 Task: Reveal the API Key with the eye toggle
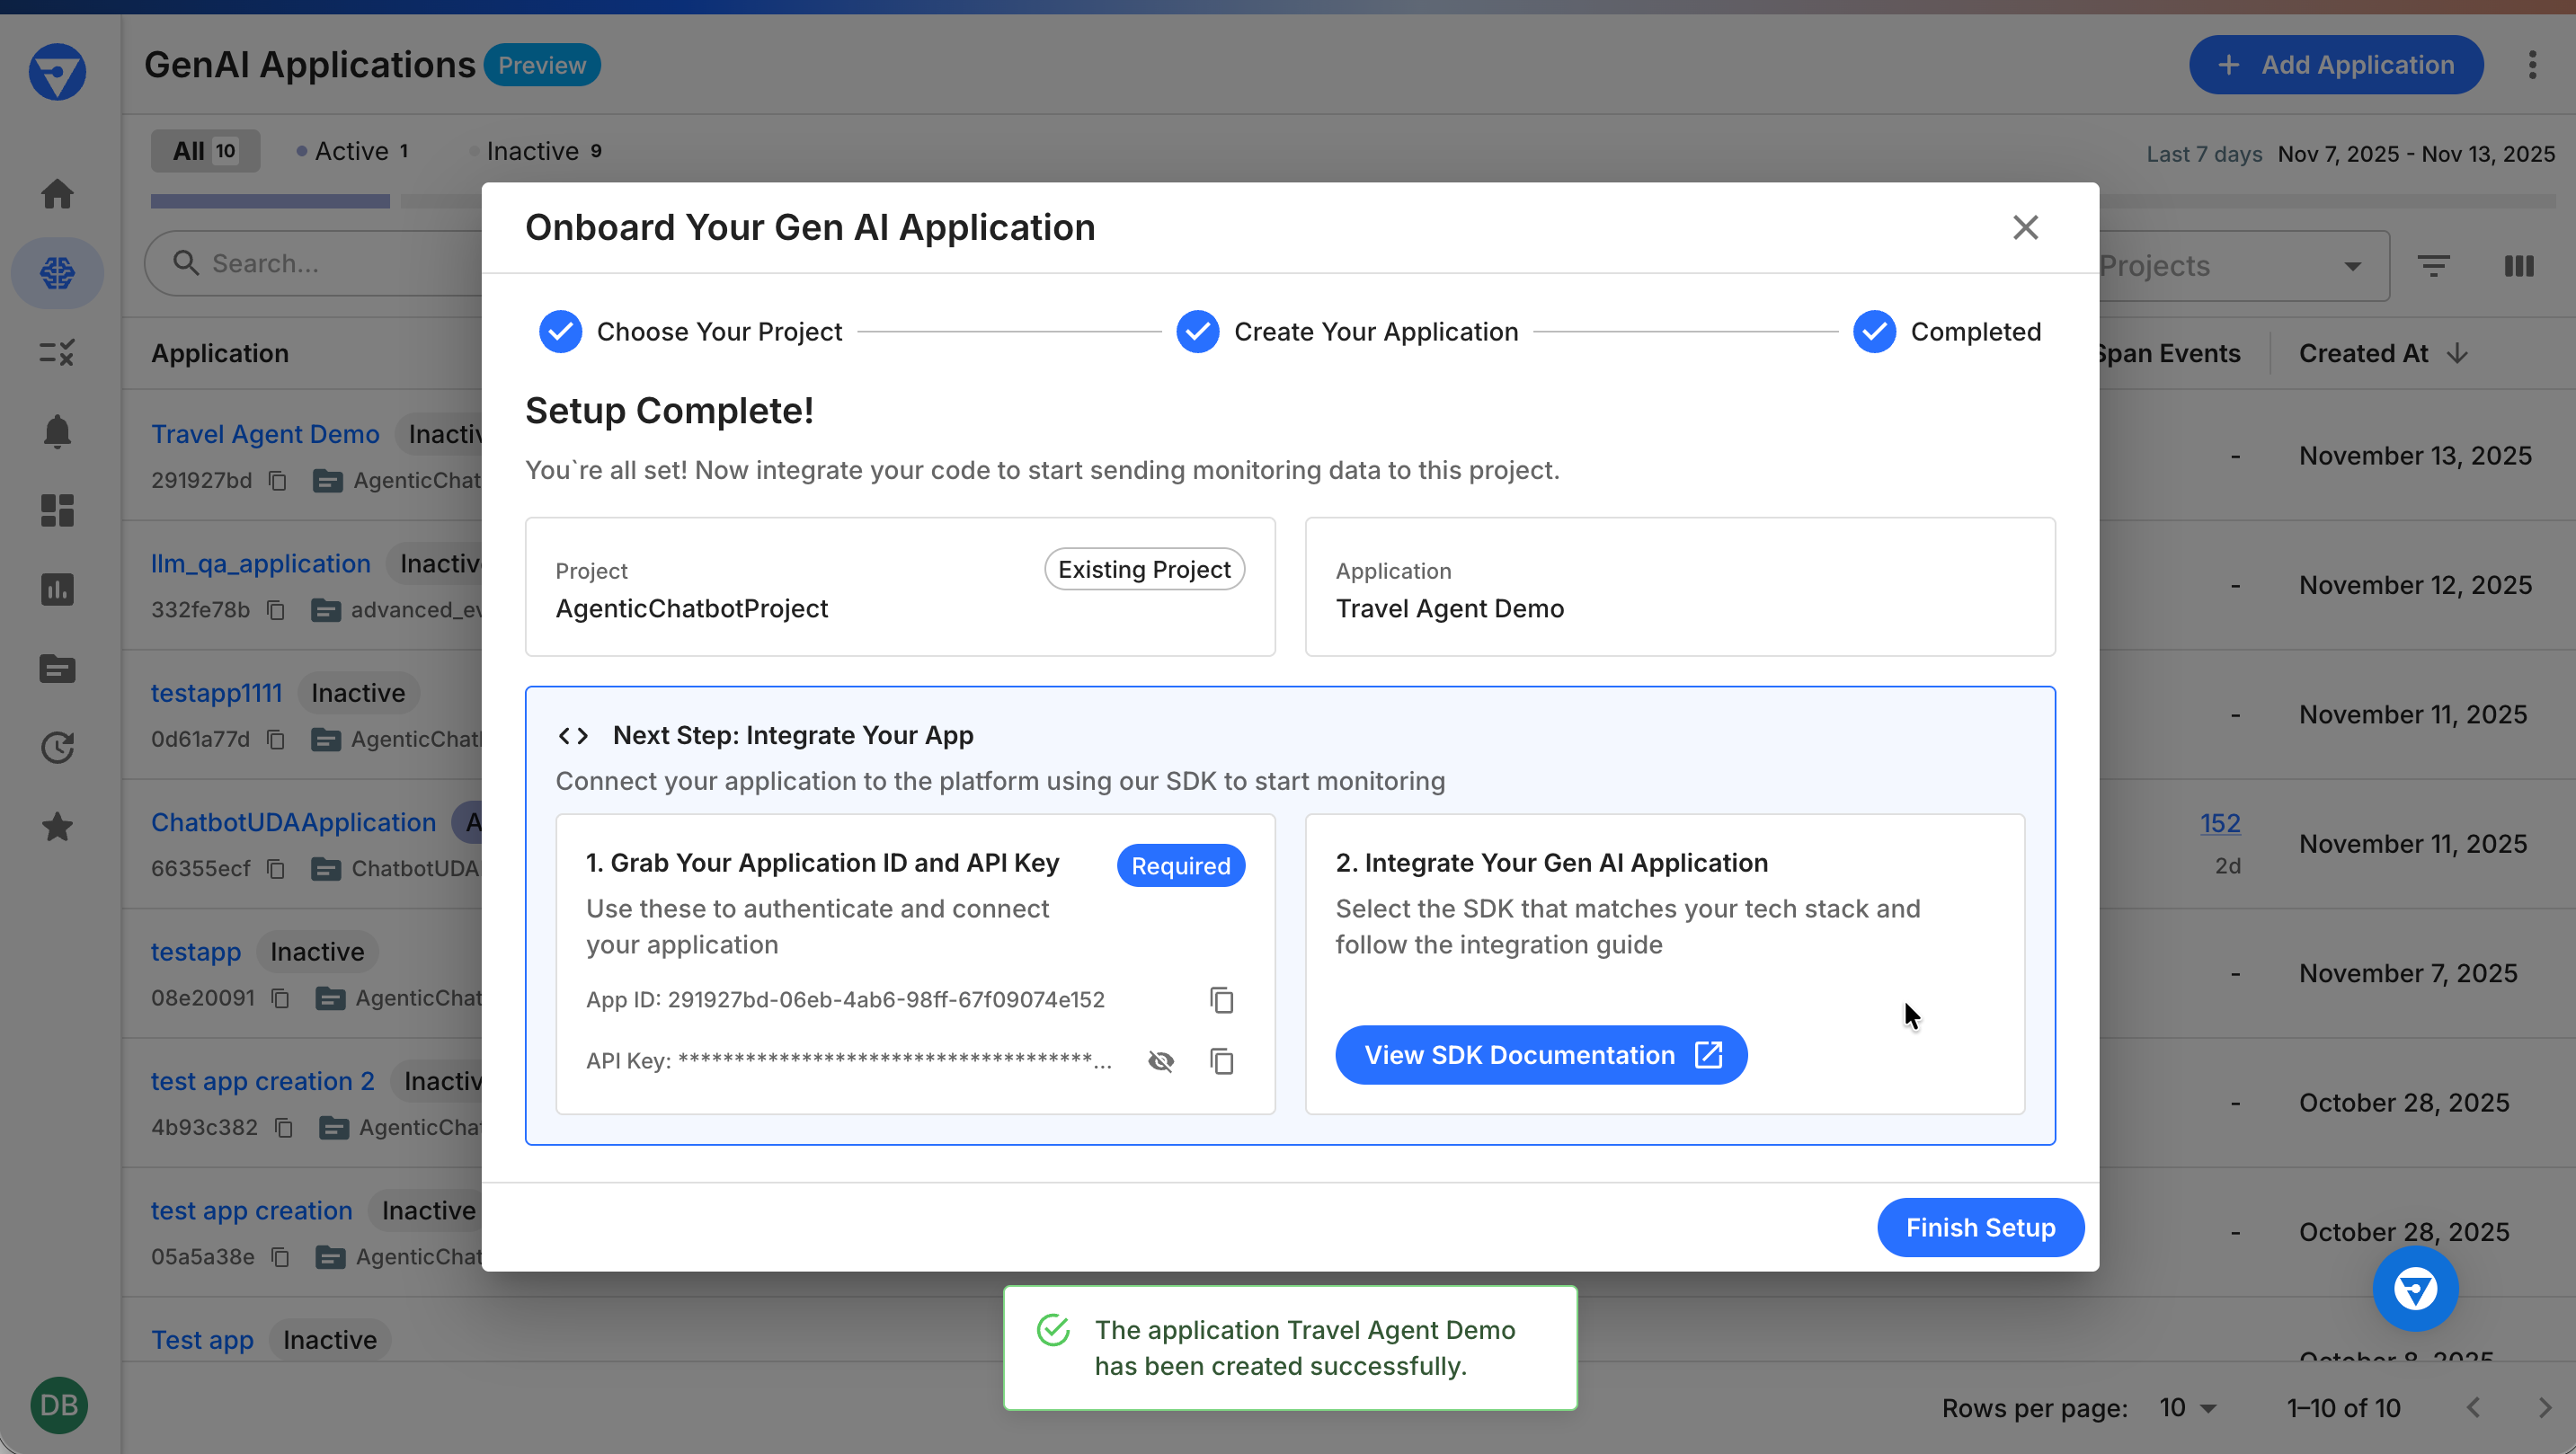tap(1160, 1061)
